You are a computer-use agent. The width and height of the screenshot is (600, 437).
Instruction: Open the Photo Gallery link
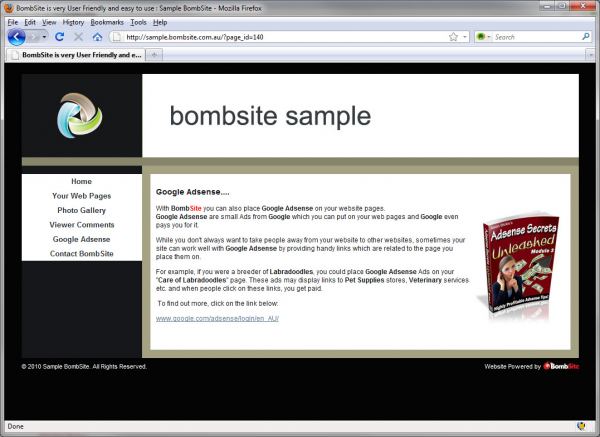(x=82, y=210)
